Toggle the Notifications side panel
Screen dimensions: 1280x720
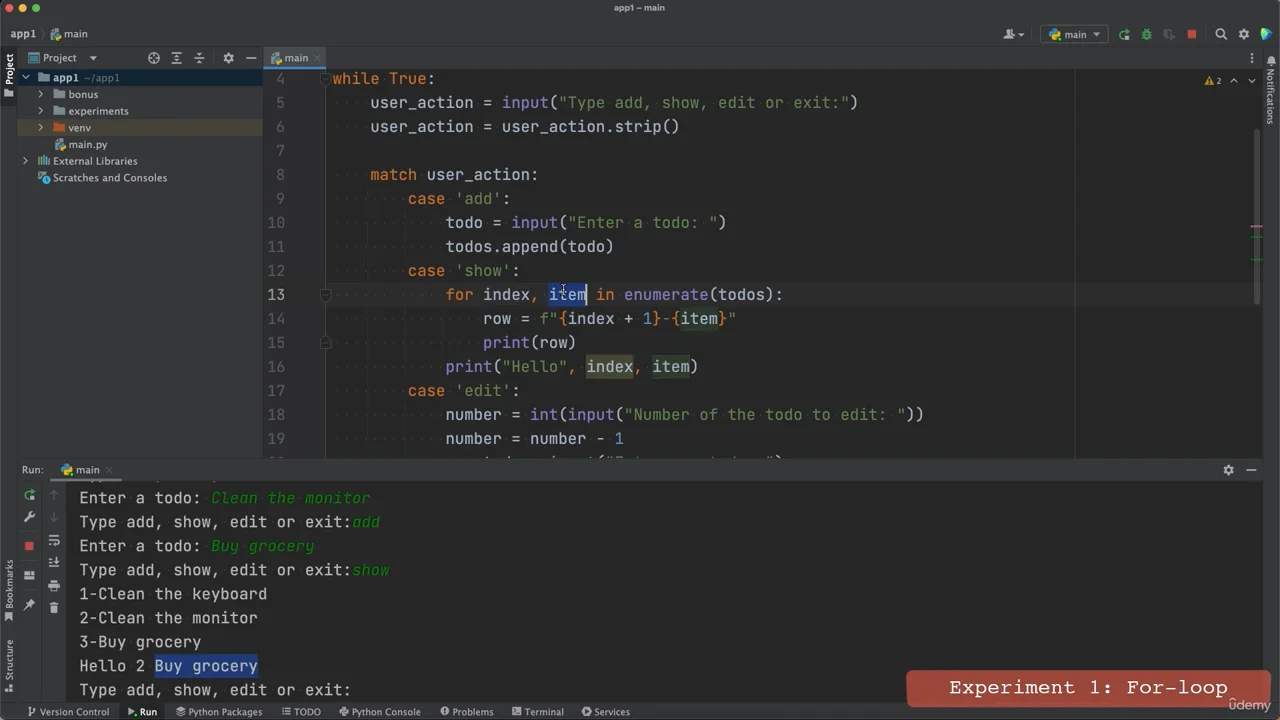click(x=1271, y=89)
